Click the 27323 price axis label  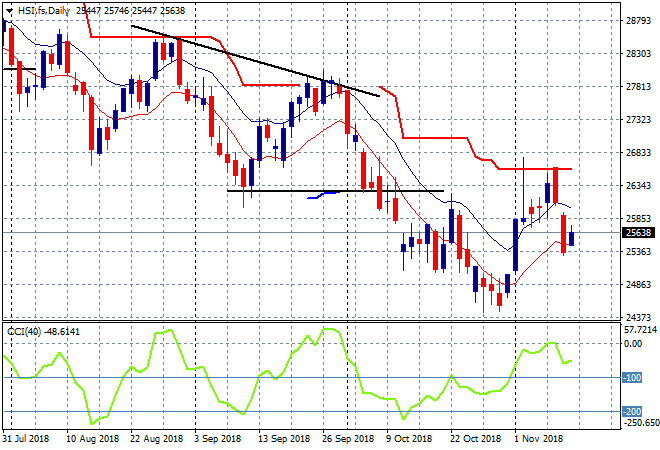click(x=638, y=120)
